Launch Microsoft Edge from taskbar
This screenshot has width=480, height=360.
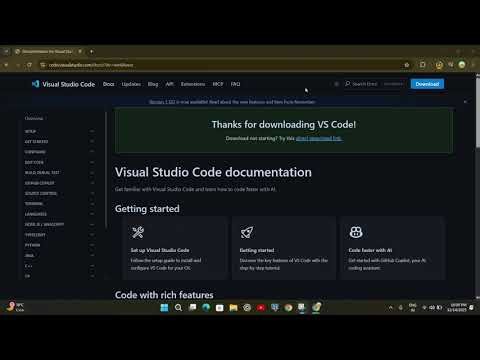(206, 307)
